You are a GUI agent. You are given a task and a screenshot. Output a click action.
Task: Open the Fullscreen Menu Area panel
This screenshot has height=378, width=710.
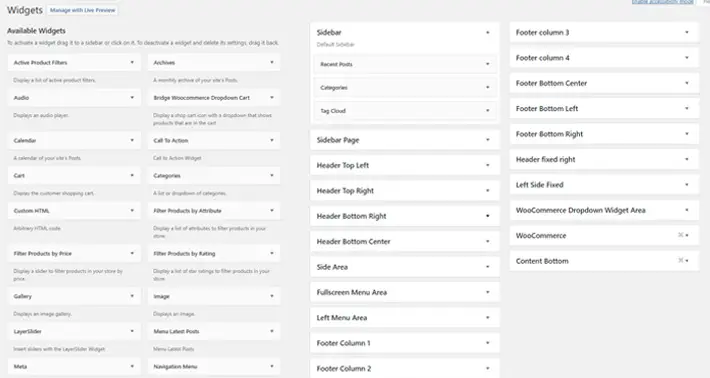pyautogui.click(x=405, y=292)
